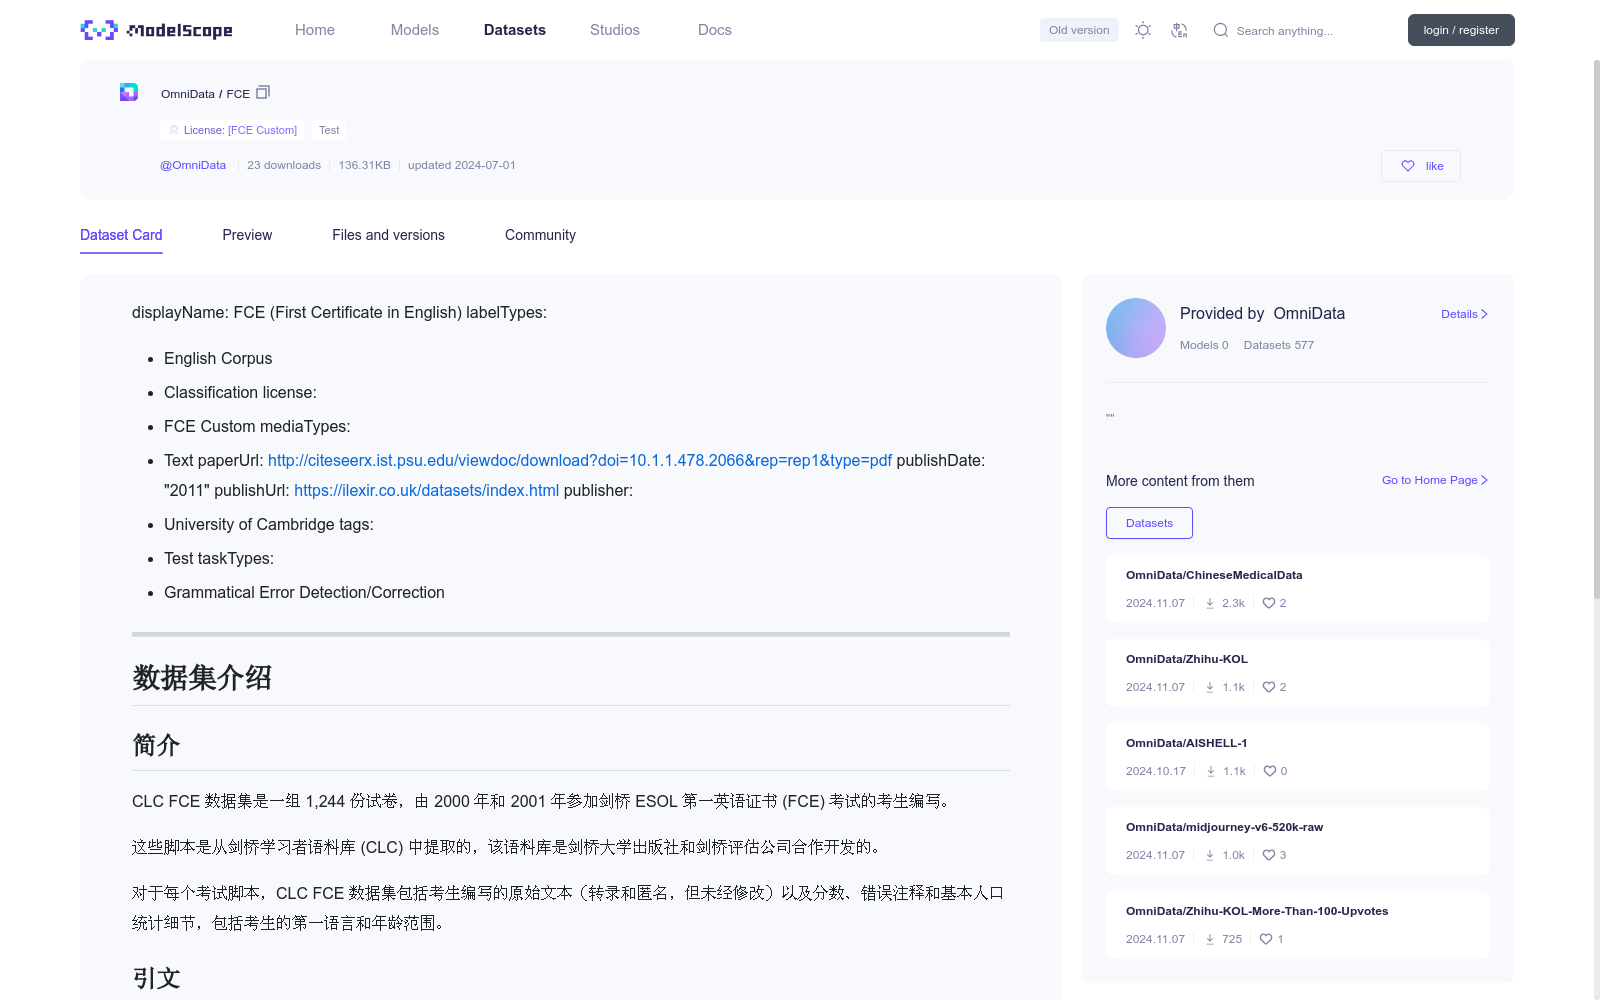Click download icon on Zhihu-KOL-More-Than-100-Upvotes card
Screen dimensions: 1600x1000
pos(1210,939)
